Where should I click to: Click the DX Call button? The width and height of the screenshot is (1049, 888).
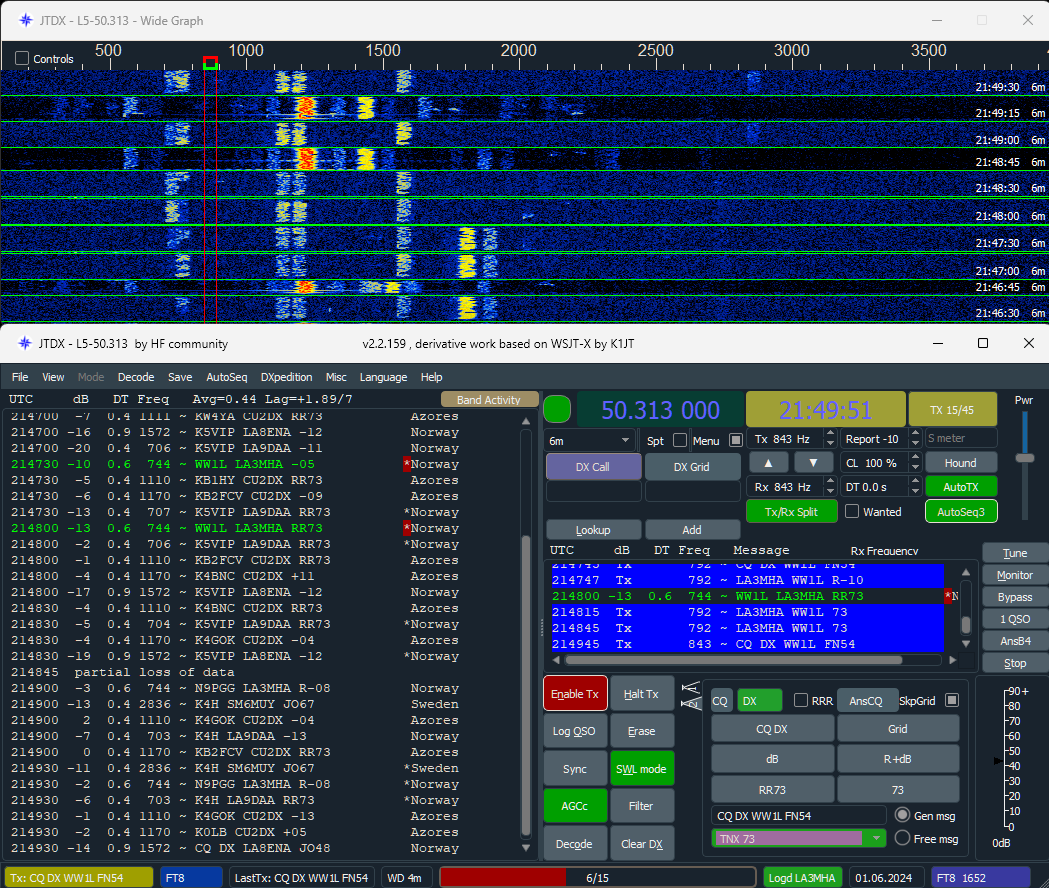[593, 466]
